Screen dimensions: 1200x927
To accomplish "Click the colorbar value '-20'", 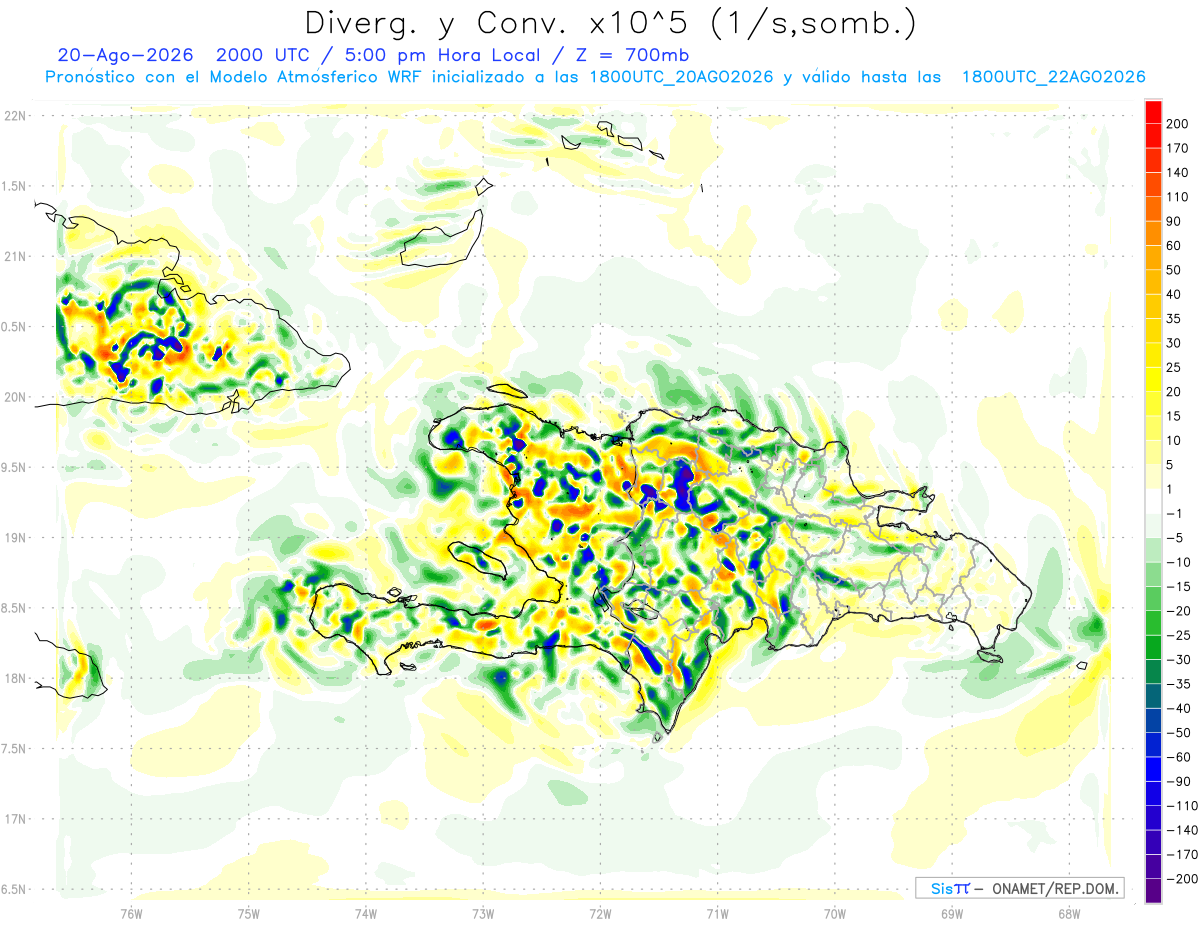I will point(1177,611).
